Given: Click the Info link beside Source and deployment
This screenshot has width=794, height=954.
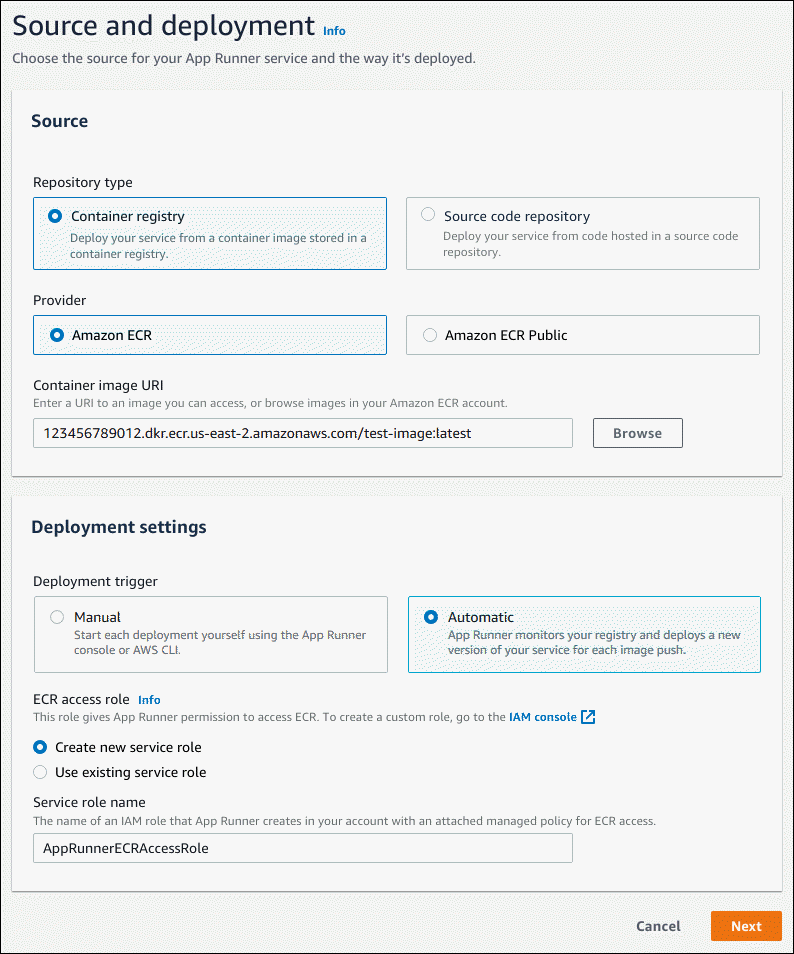Looking at the screenshot, I should [x=334, y=31].
